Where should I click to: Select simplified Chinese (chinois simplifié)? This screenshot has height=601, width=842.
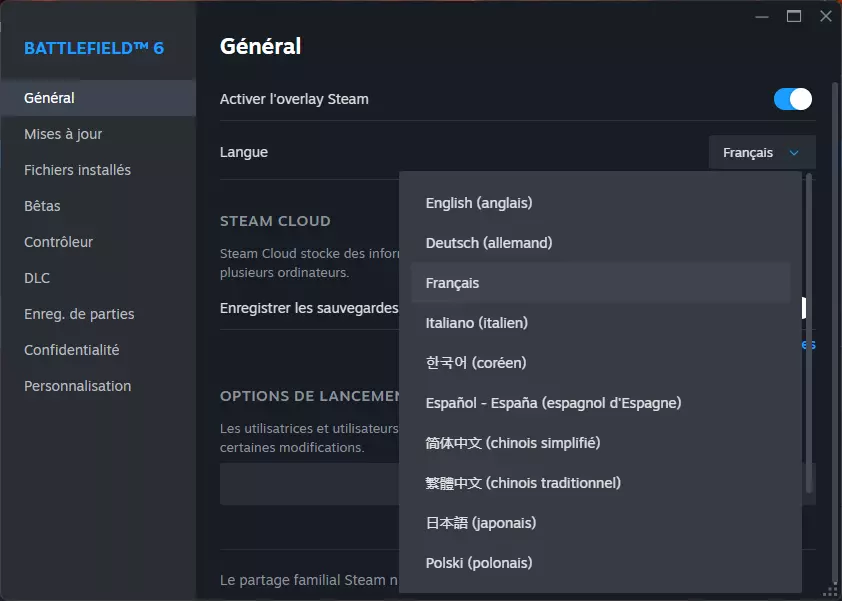point(513,443)
